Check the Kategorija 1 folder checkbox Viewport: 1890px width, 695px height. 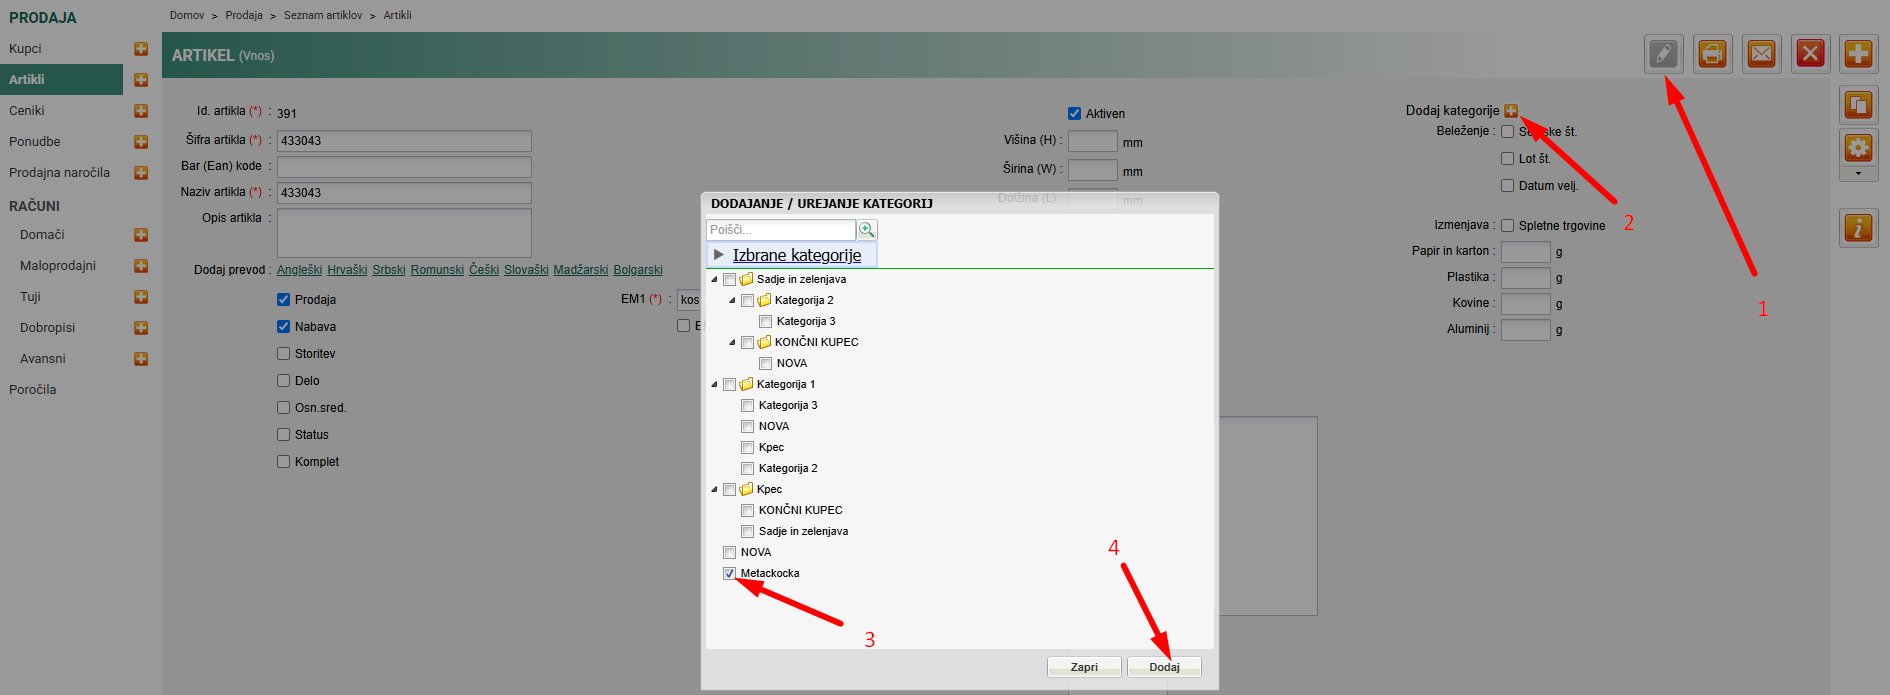coord(729,384)
